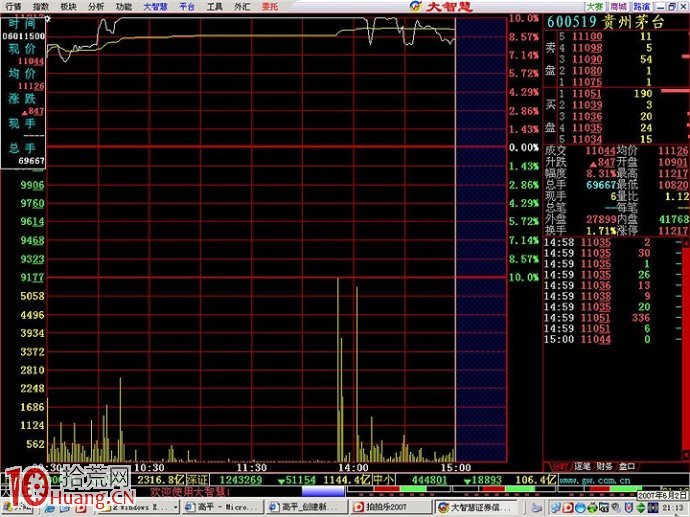The height and width of the screenshot is (517, 690).
Task: Switch to the 财务 tab
Action: [x=605, y=466]
